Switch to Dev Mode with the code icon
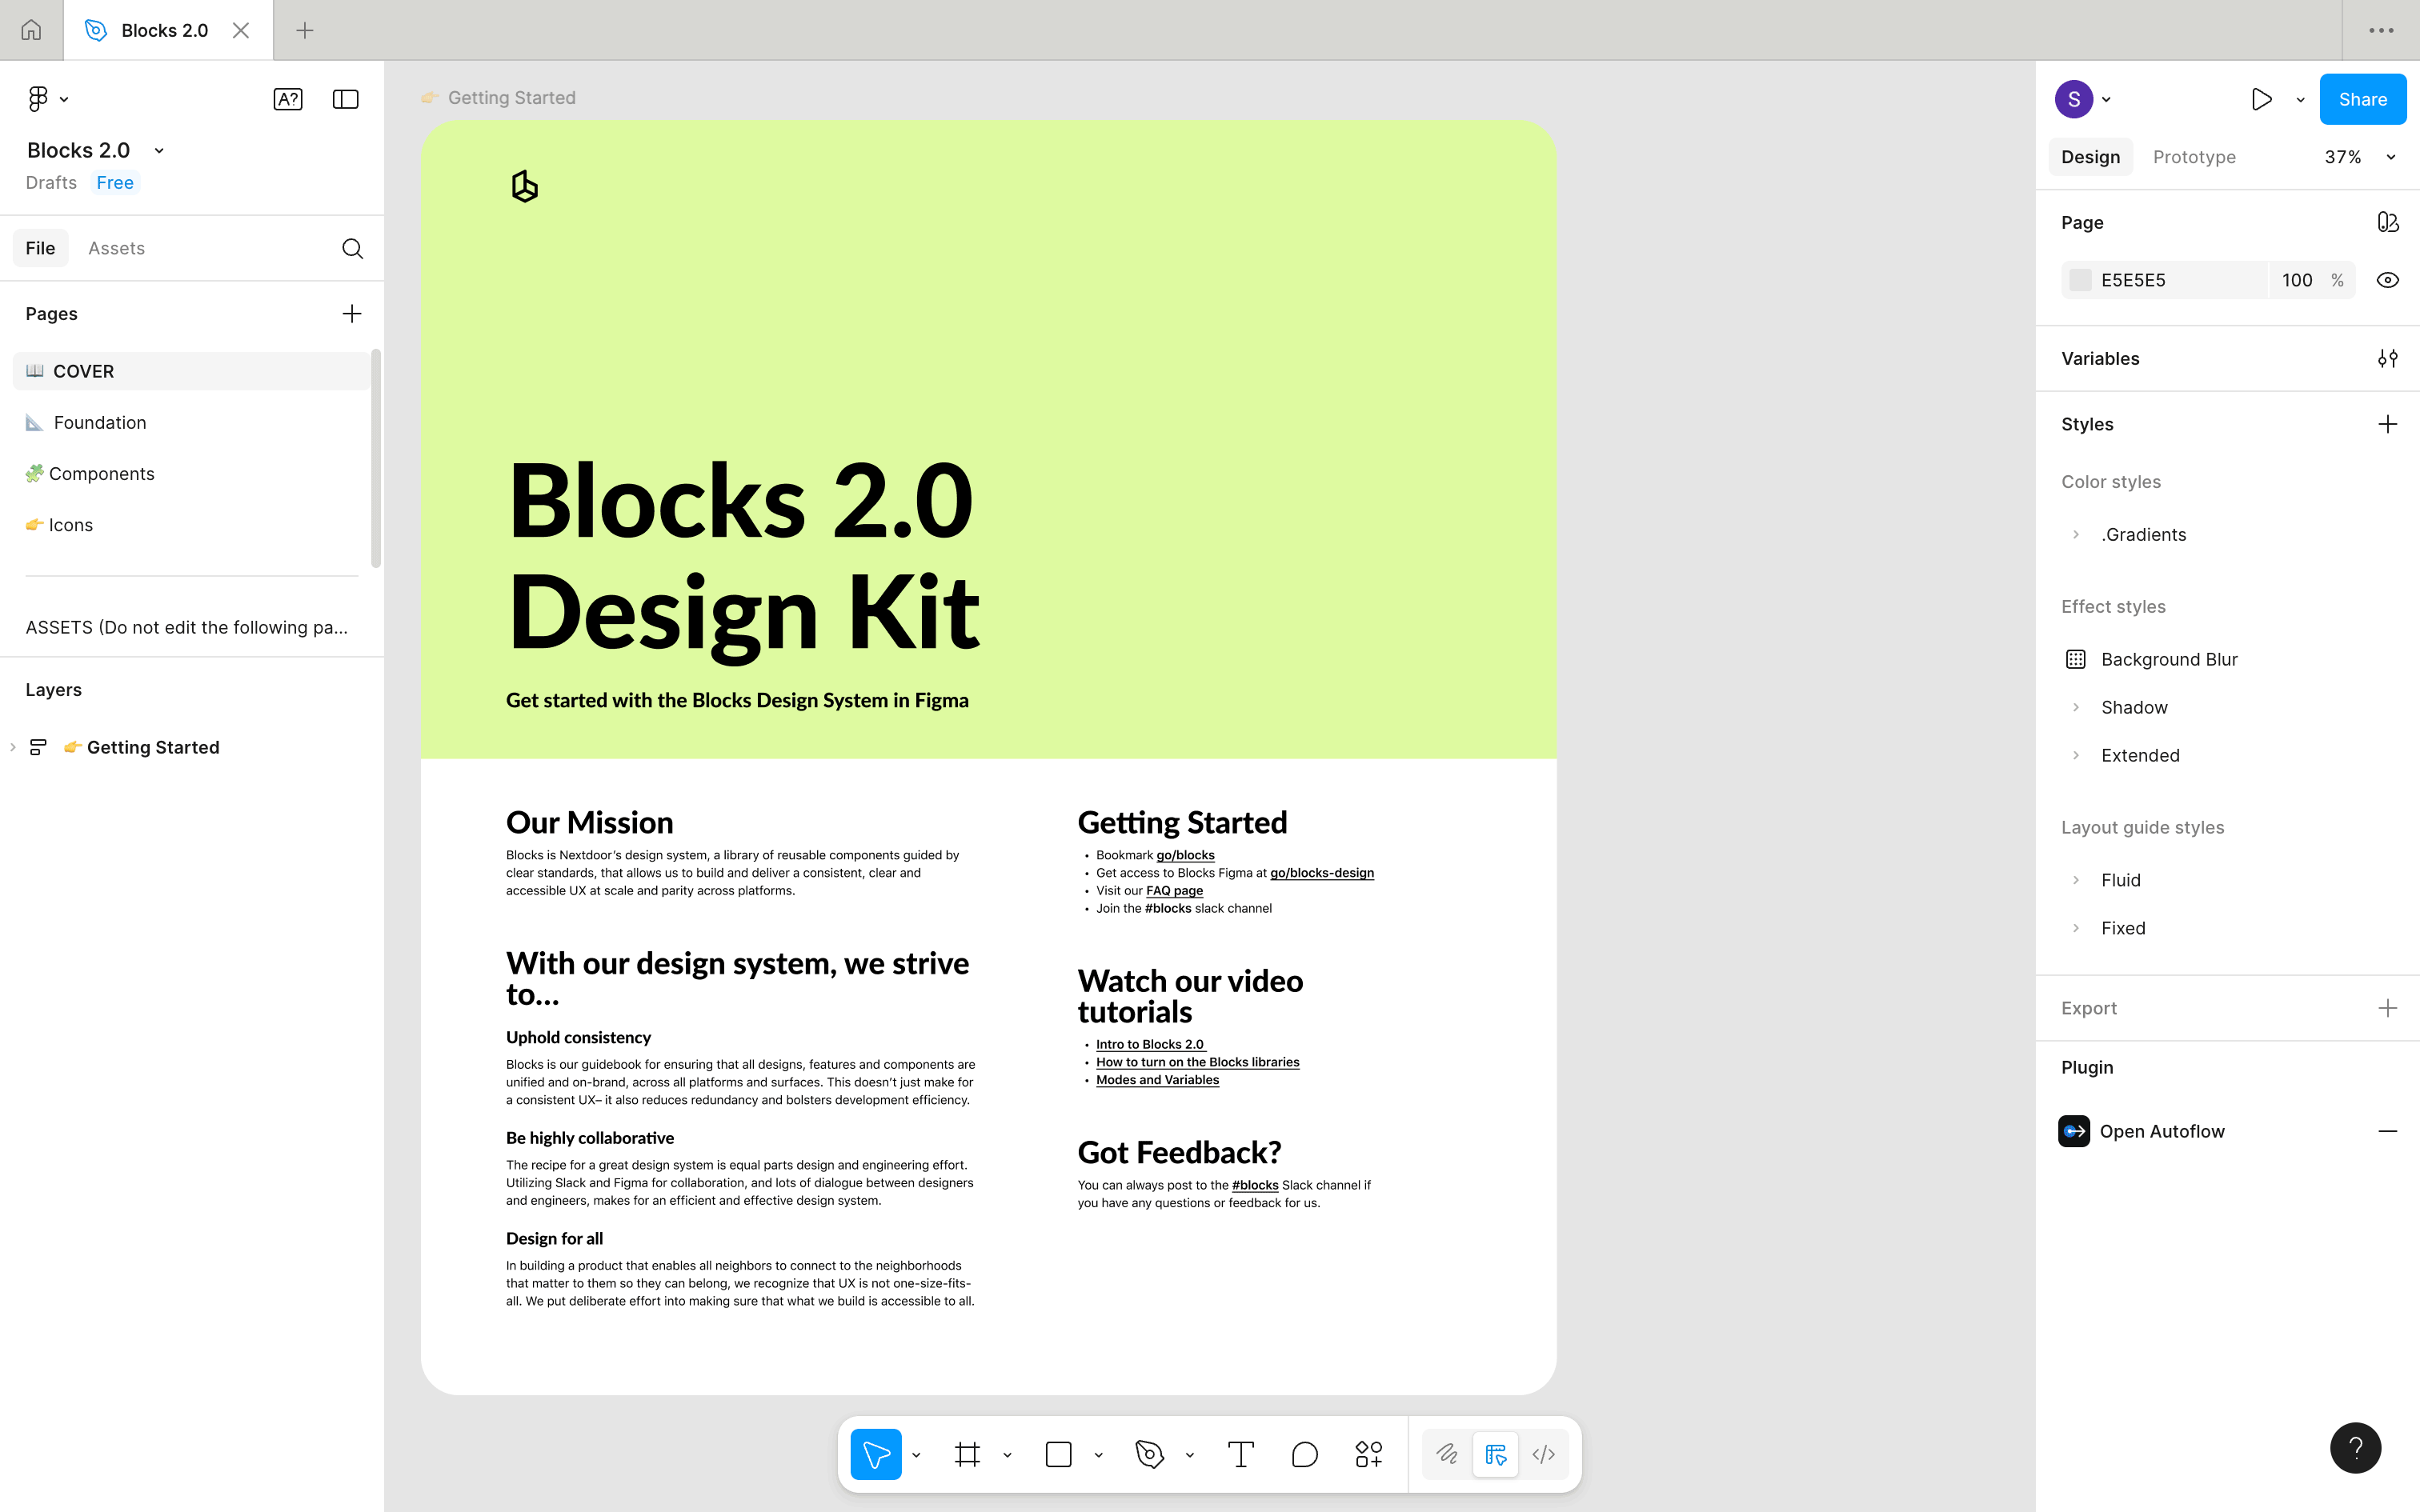This screenshot has height=1512, width=2420. [1543, 1454]
